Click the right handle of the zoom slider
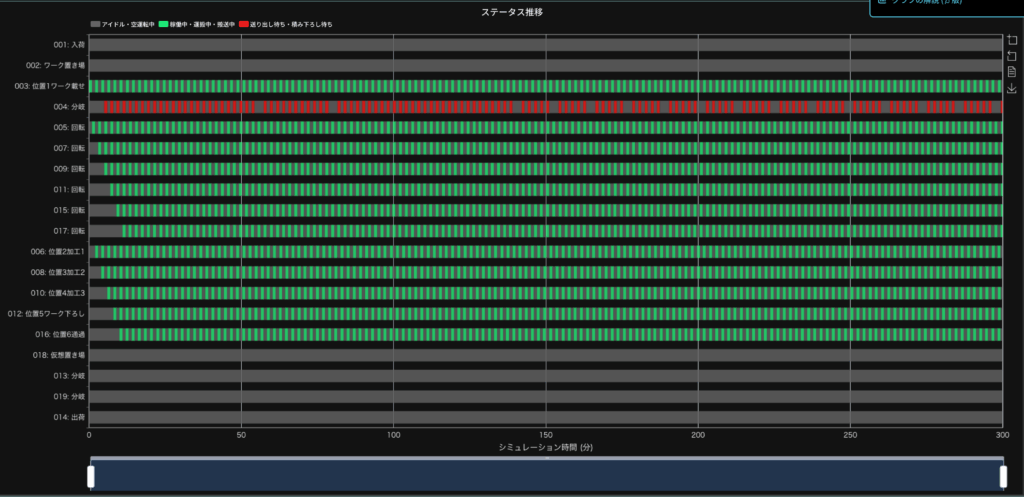The image size is (1024, 497). (1002, 476)
